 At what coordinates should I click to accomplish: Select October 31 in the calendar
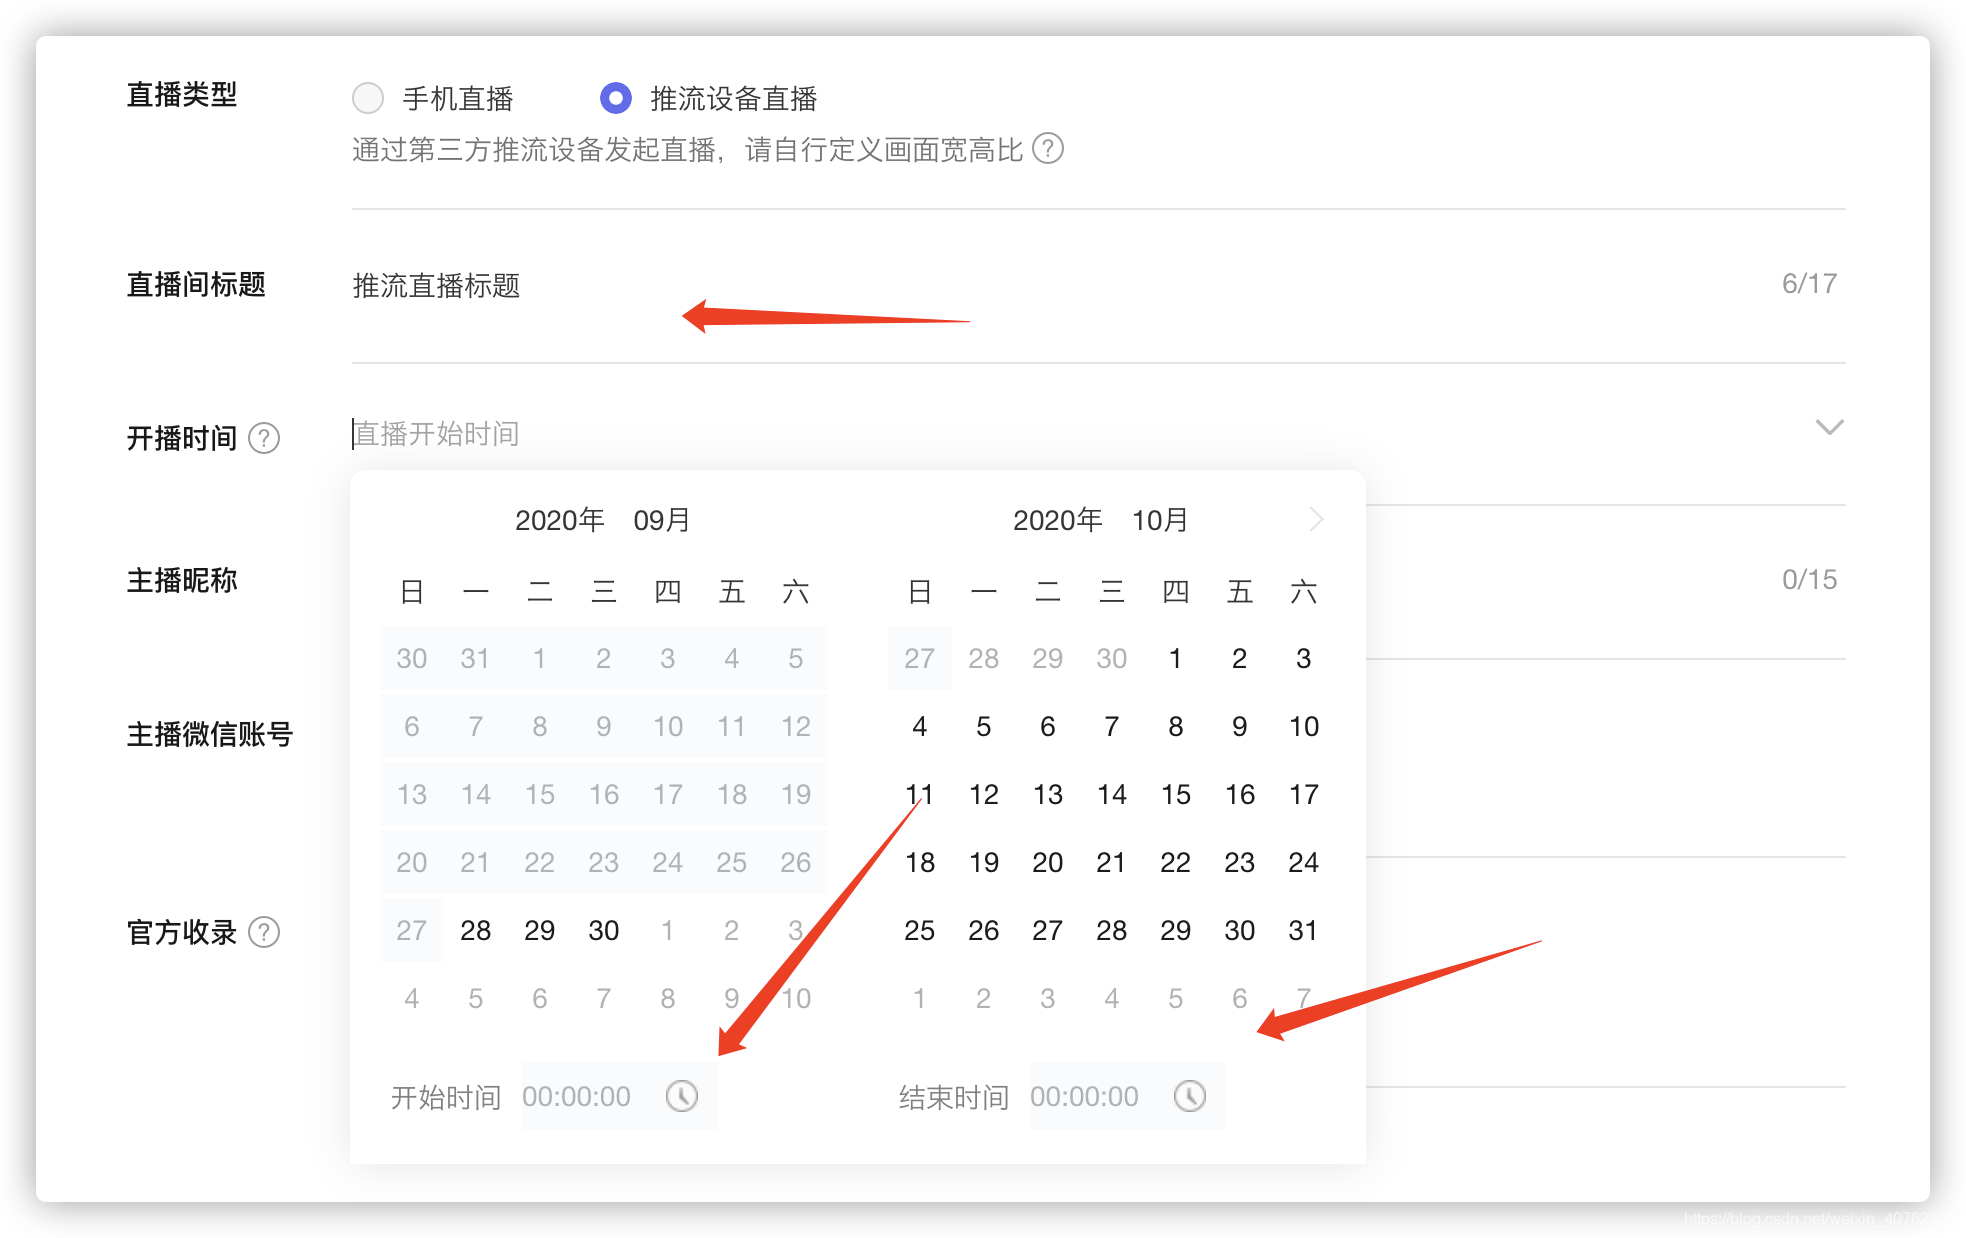pos(1303,930)
